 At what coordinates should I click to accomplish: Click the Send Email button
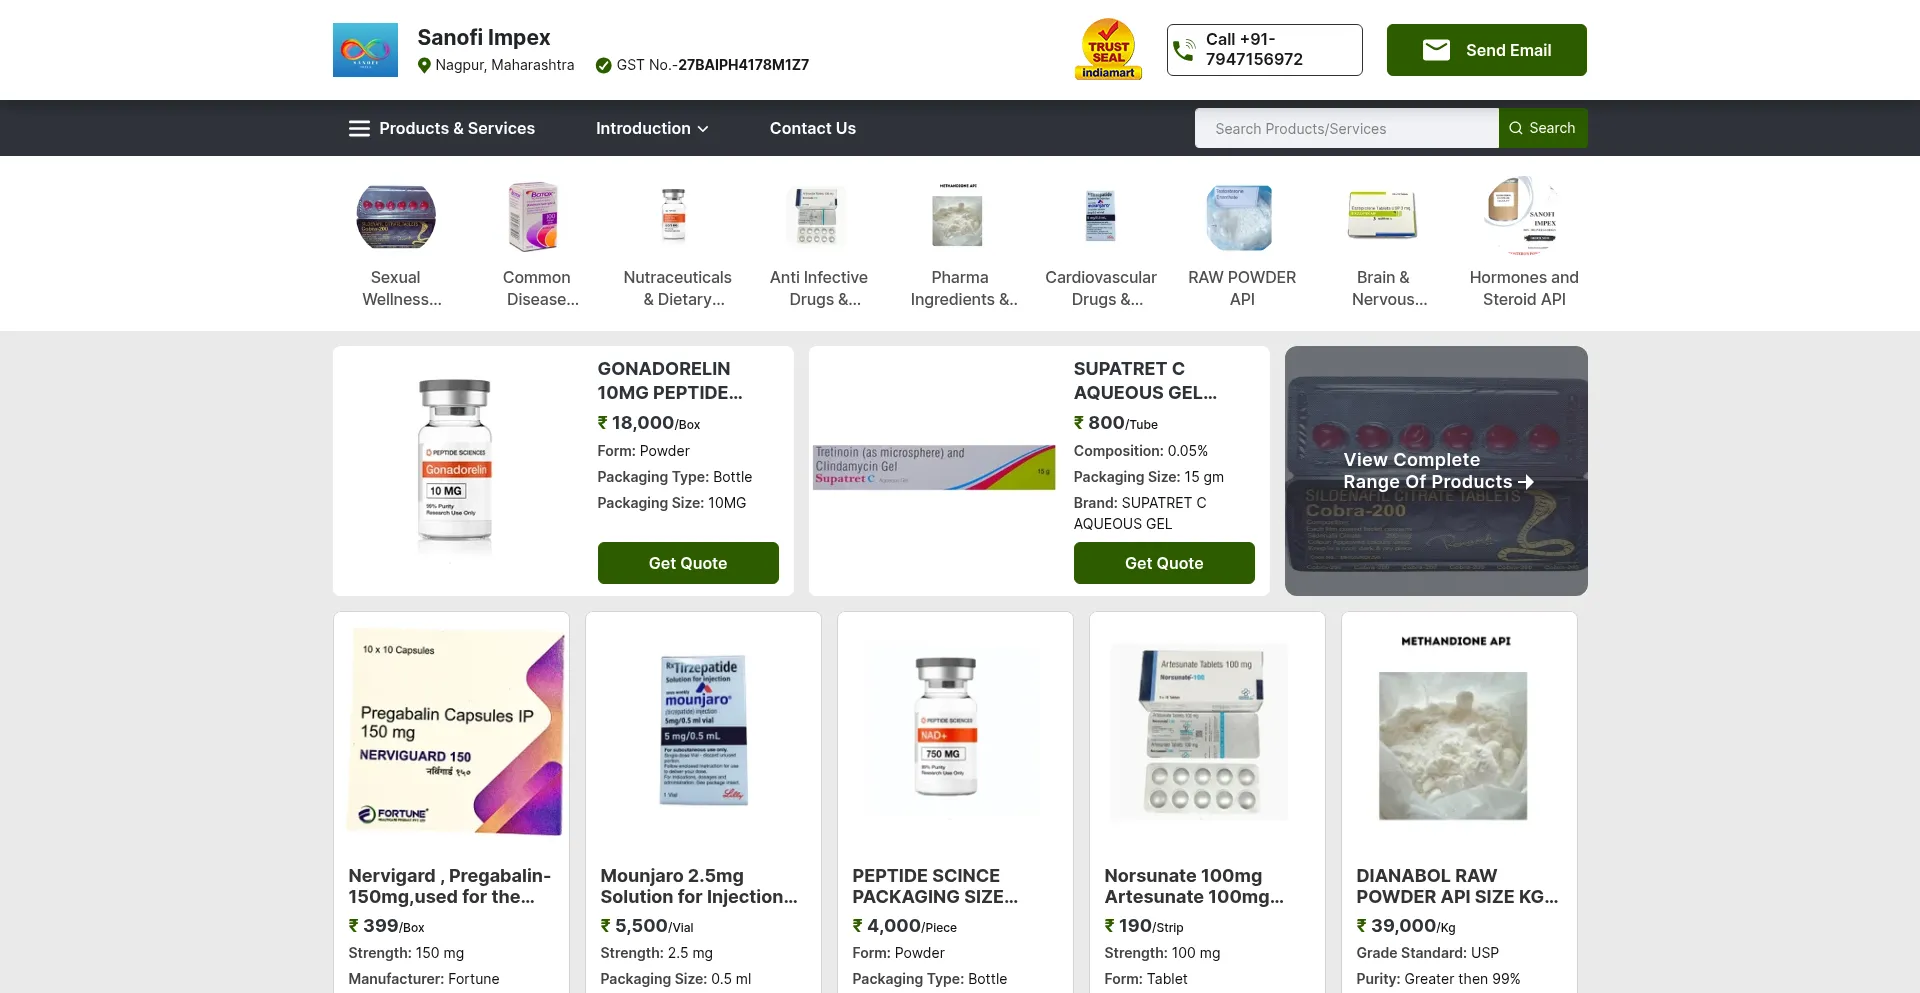pos(1486,50)
